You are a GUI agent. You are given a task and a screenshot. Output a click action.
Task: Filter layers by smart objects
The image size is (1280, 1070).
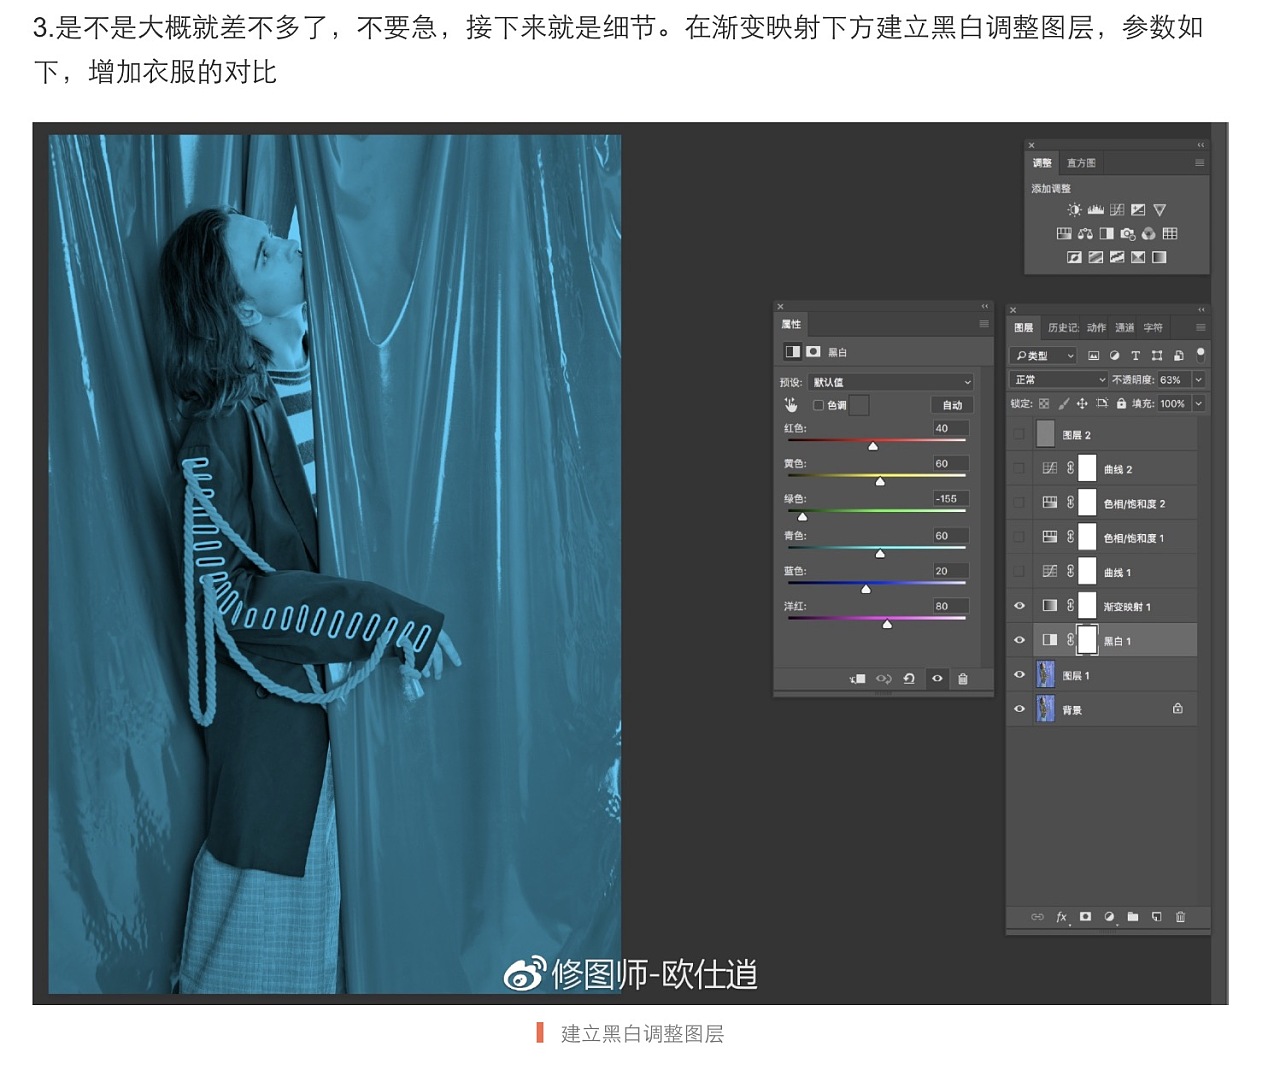pos(1179,356)
